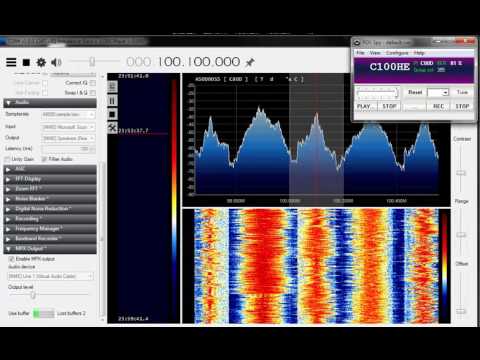480x360 pixels.
Task: Expand the AGC panel
Action: [50, 169]
